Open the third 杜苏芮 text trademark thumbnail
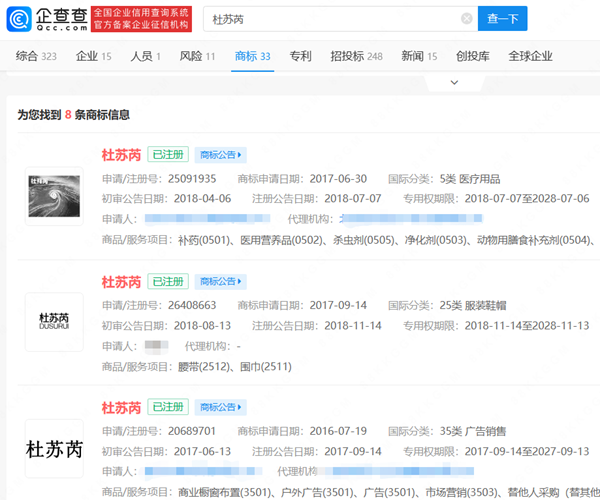 coord(54,448)
